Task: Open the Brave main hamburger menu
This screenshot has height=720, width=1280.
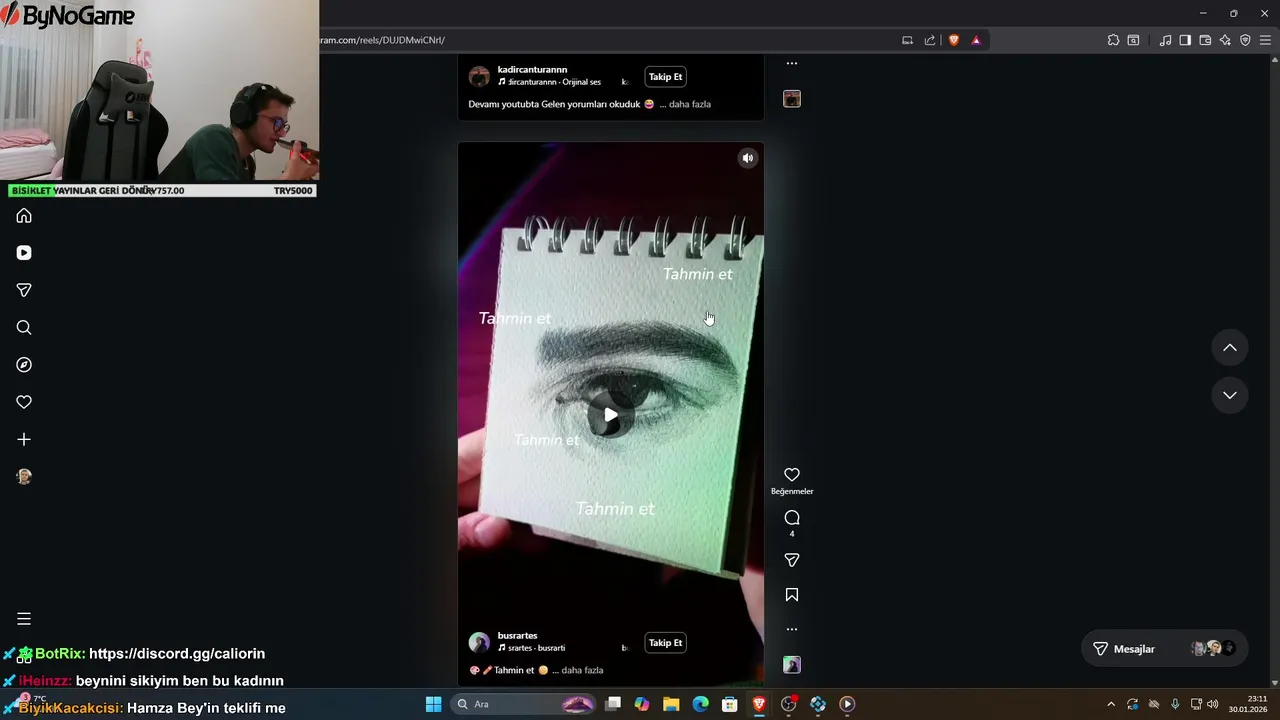Action: tap(1265, 40)
